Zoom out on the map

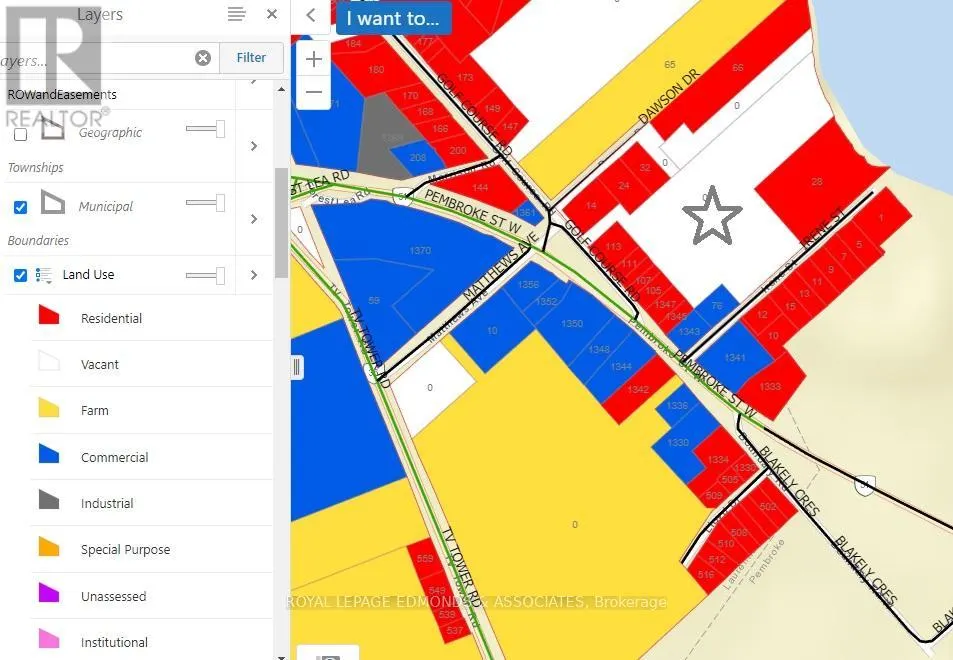click(x=314, y=92)
